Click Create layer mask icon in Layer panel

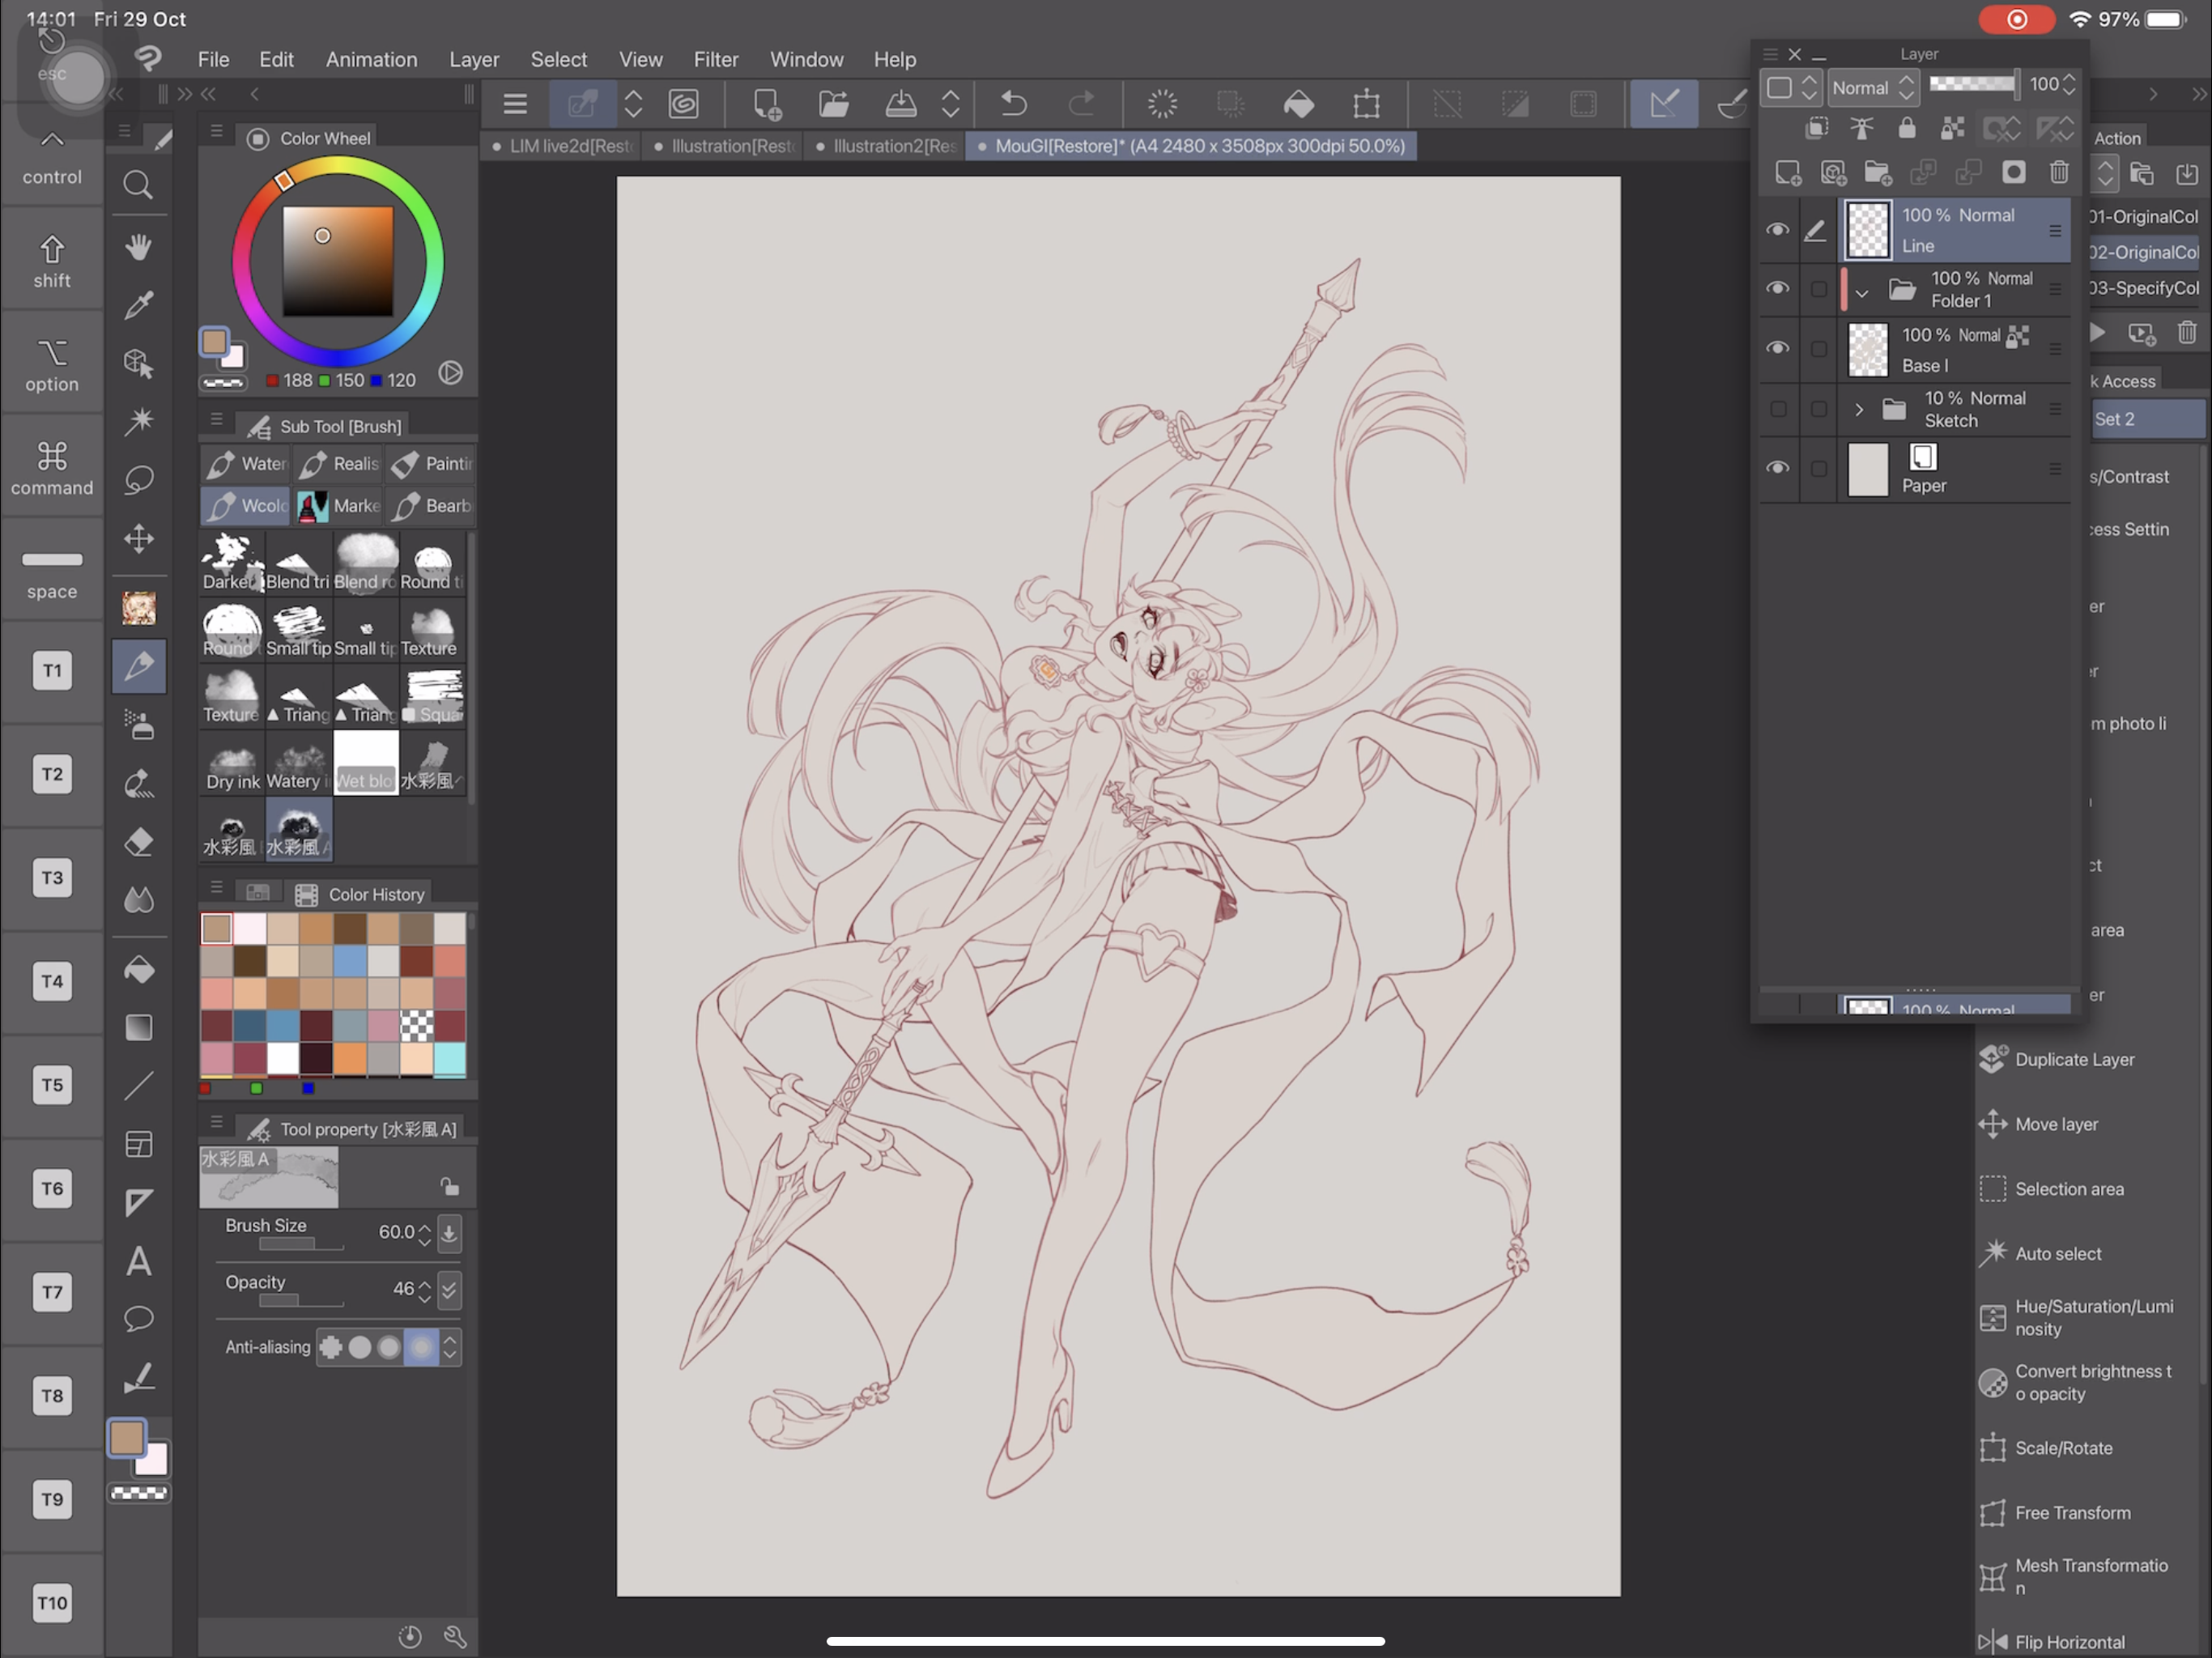2013,173
